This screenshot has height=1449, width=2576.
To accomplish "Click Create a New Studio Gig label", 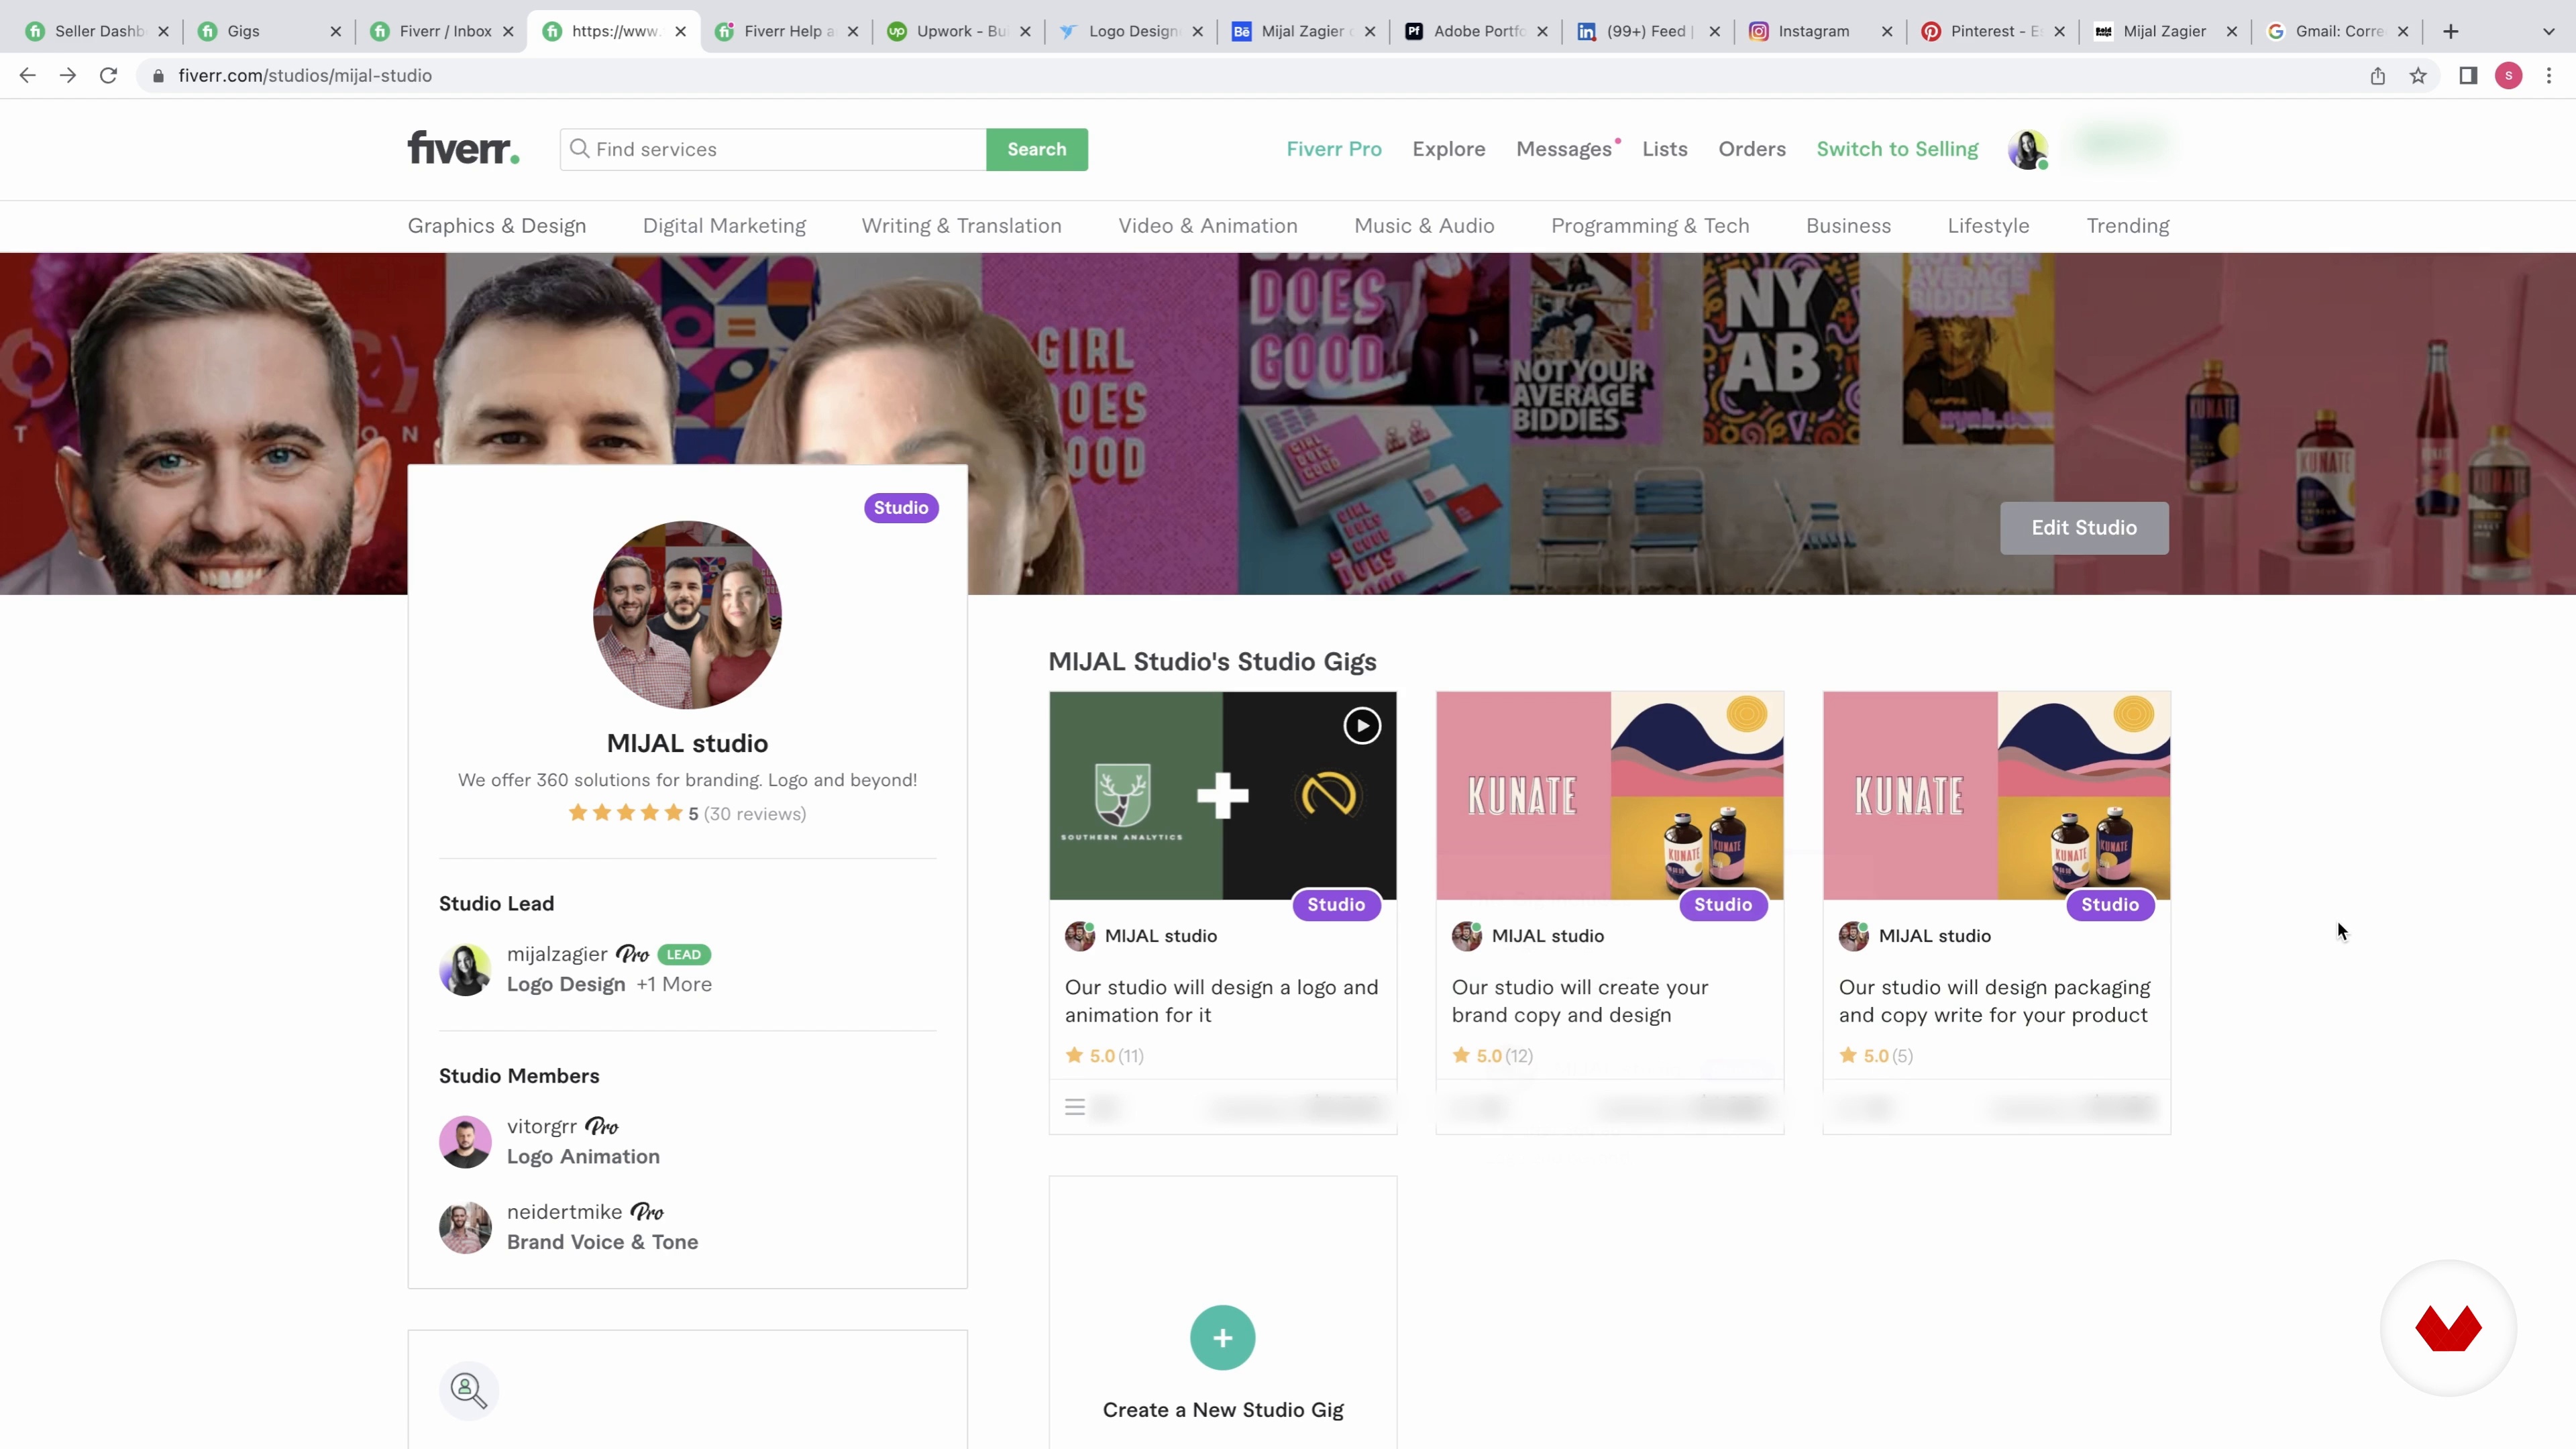I will coord(1222,1410).
